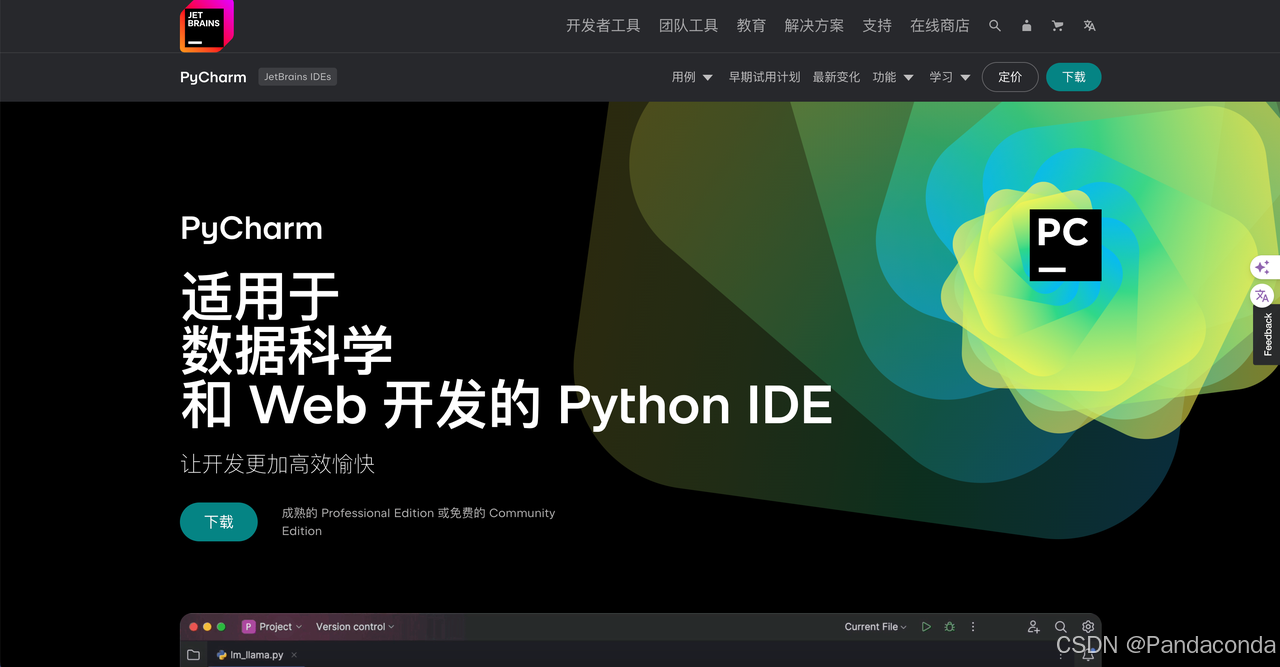The height and width of the screenshot is (667, 1280).
Task: Open the three-dot more actions in IDE preview
Action: 972,627
